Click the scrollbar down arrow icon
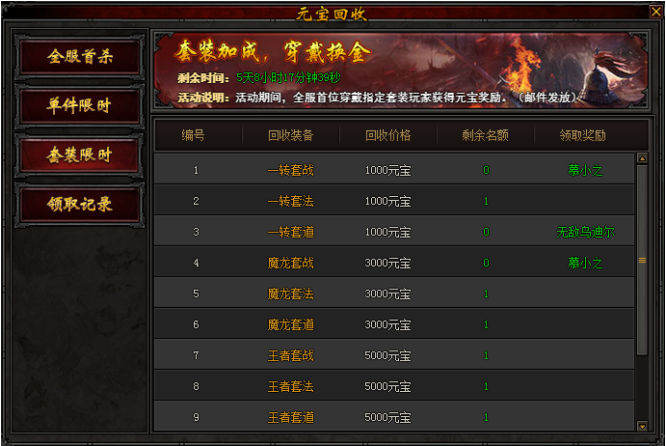 tap(642, 426)
